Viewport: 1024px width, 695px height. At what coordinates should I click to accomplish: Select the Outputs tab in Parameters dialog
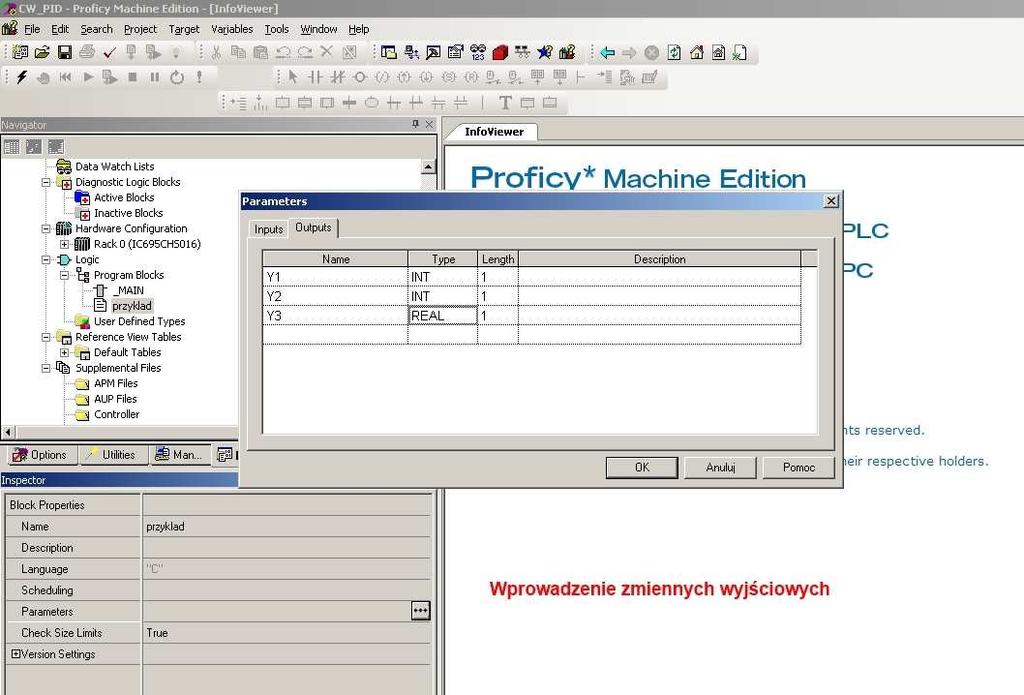pyautogui.click(x=313, y=228)
